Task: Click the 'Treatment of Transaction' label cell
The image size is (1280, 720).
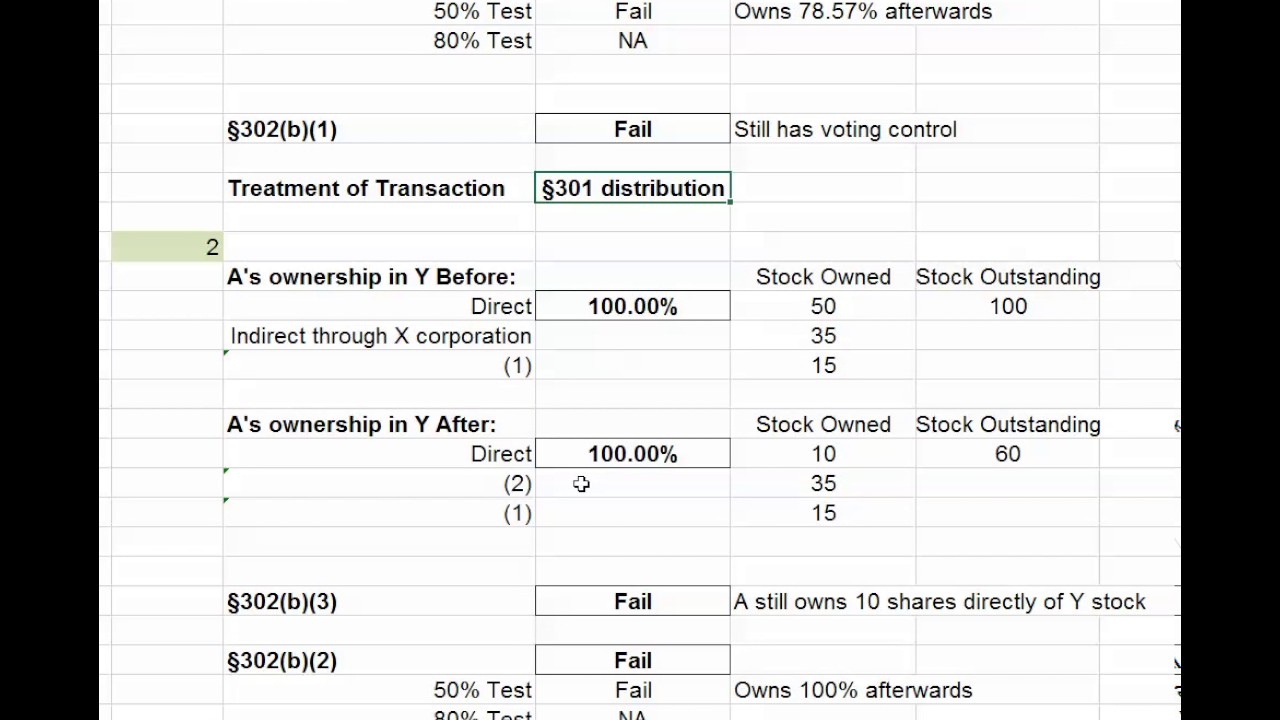Action: click(366, 188)
